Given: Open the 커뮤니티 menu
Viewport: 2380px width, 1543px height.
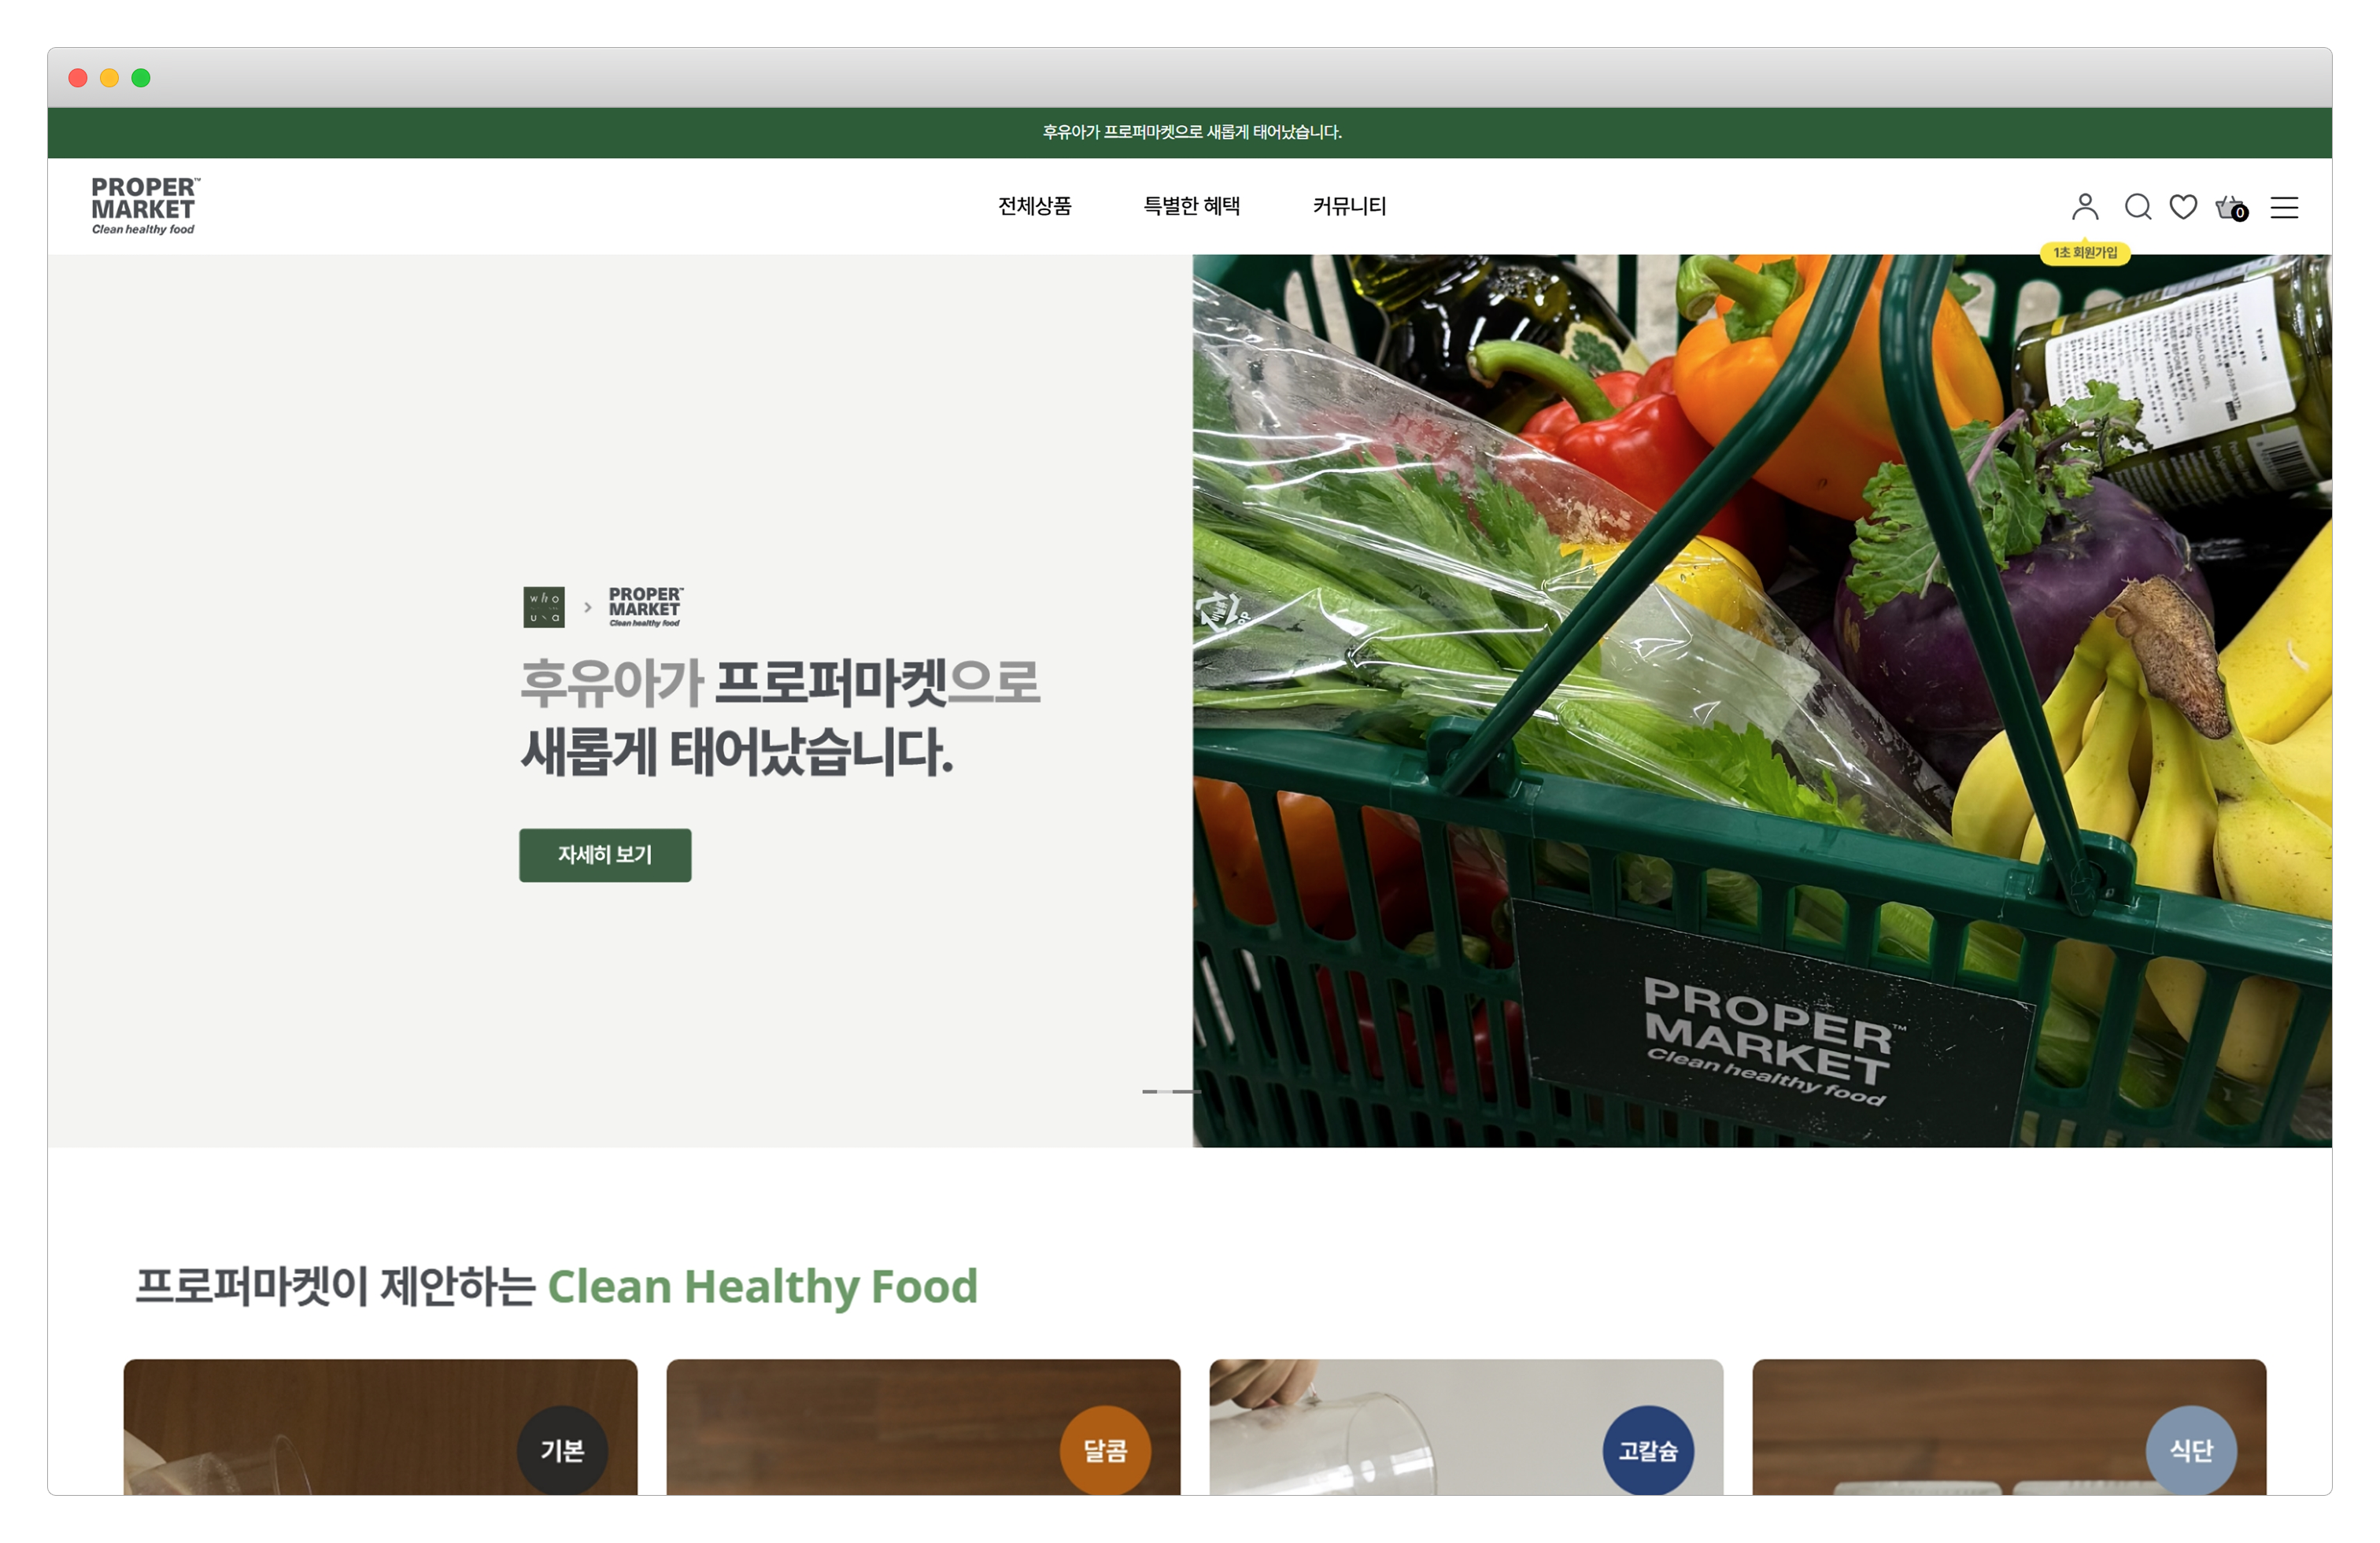Looking at the screenshot, I should click(1350, 206).
